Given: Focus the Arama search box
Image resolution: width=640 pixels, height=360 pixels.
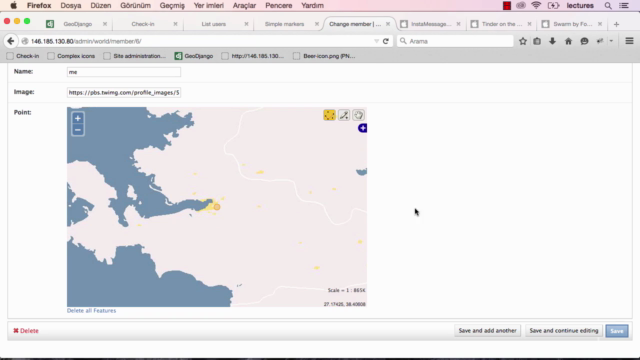Looking at the screenshot, I should pos(455,41).
